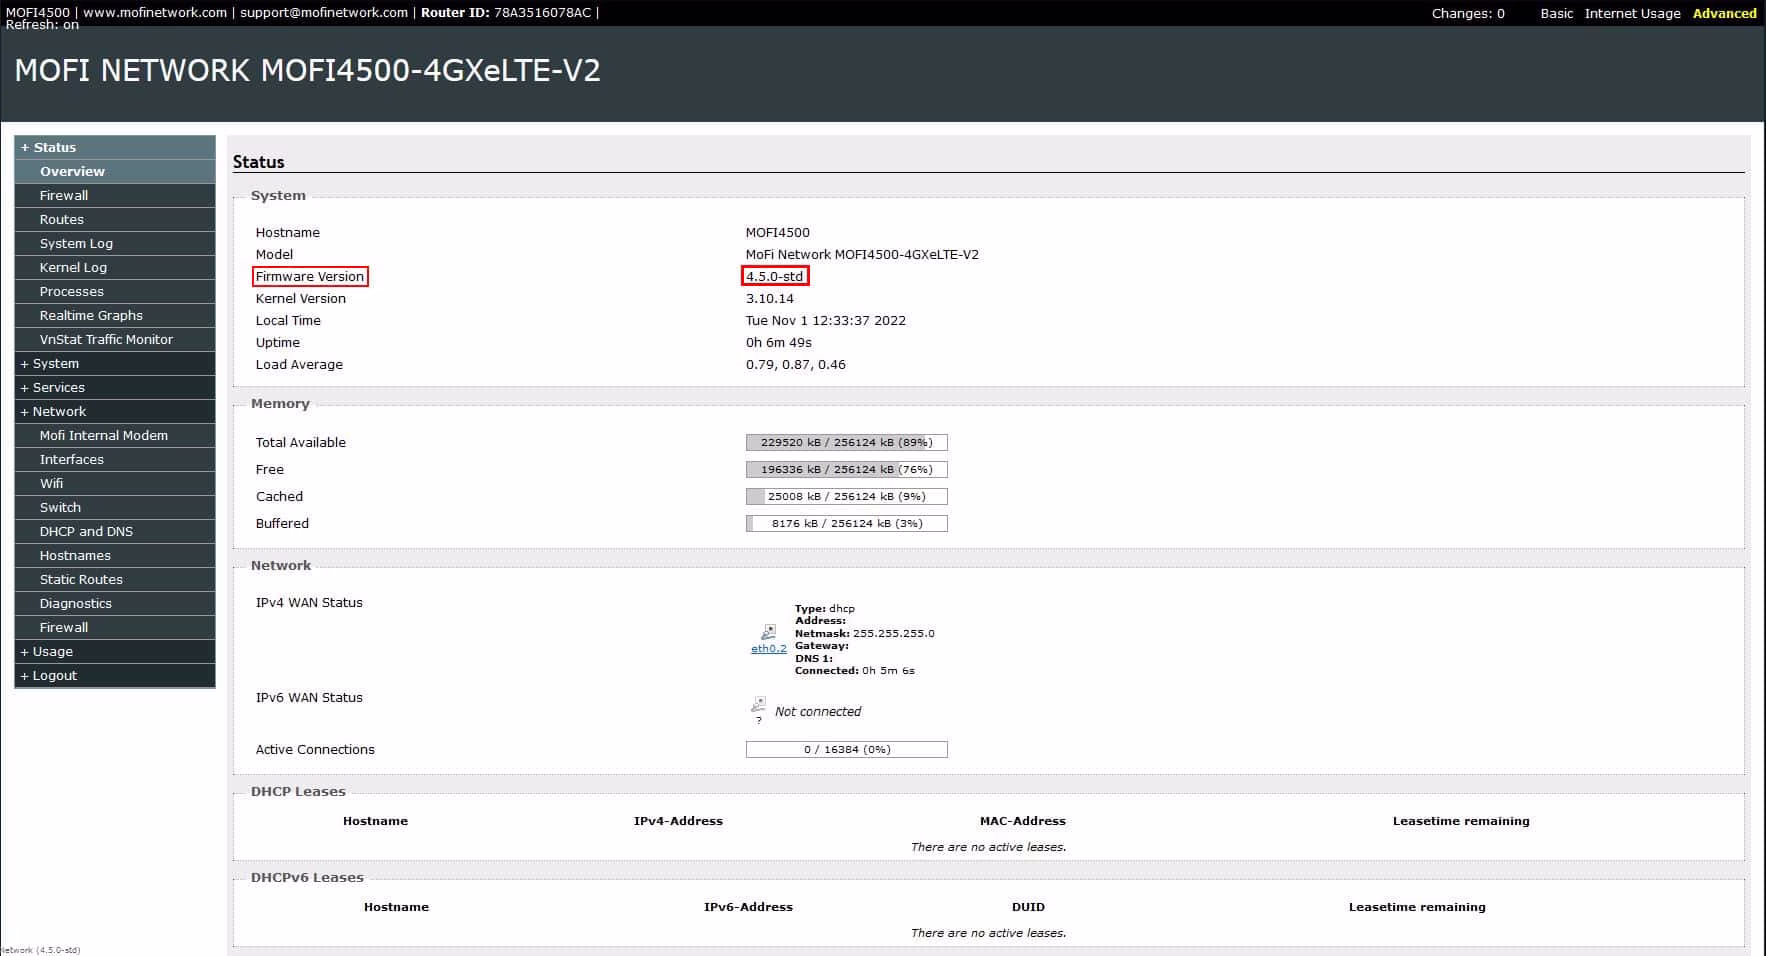Open the Status Firewall page

115,195
